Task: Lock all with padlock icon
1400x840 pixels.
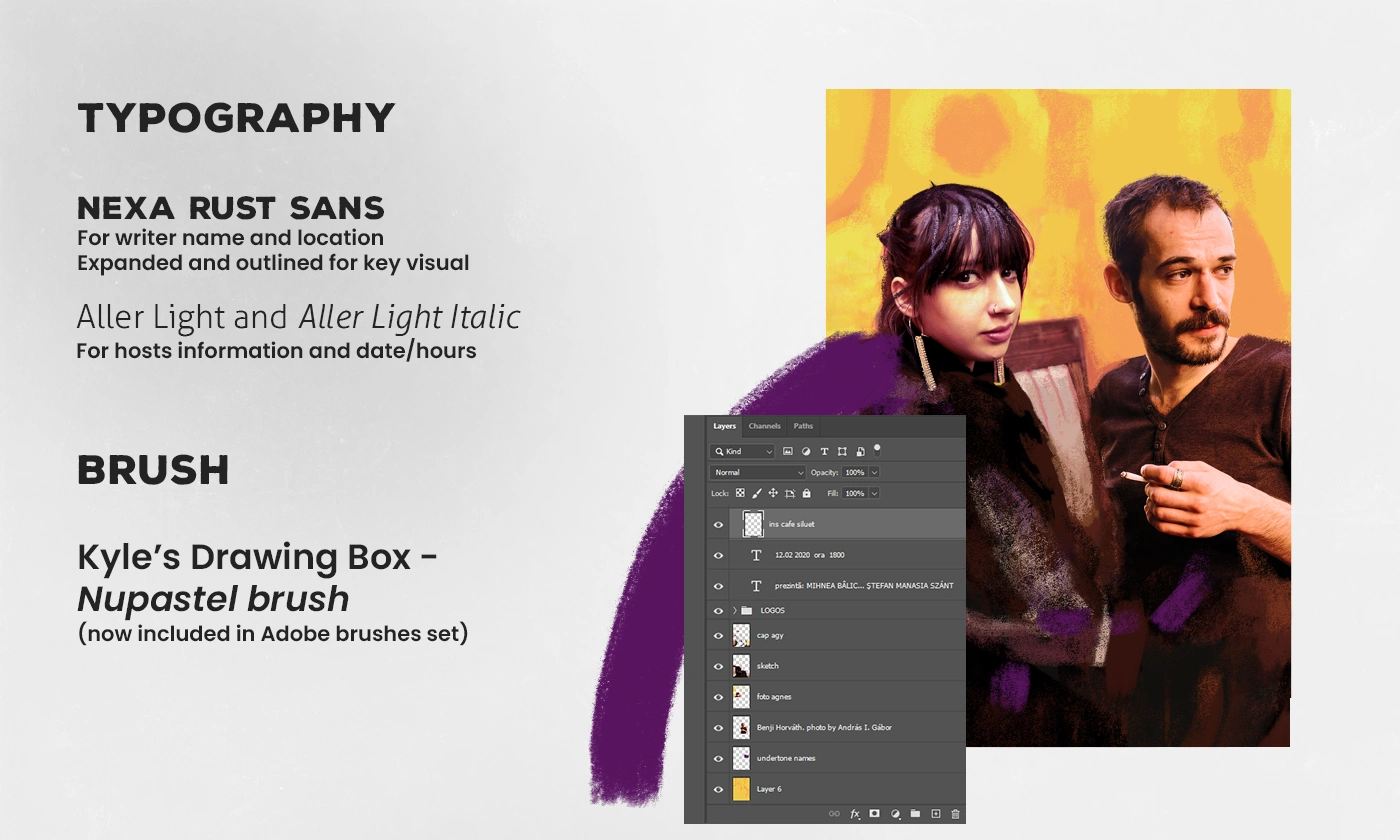Action: click(x=806, y=493)
